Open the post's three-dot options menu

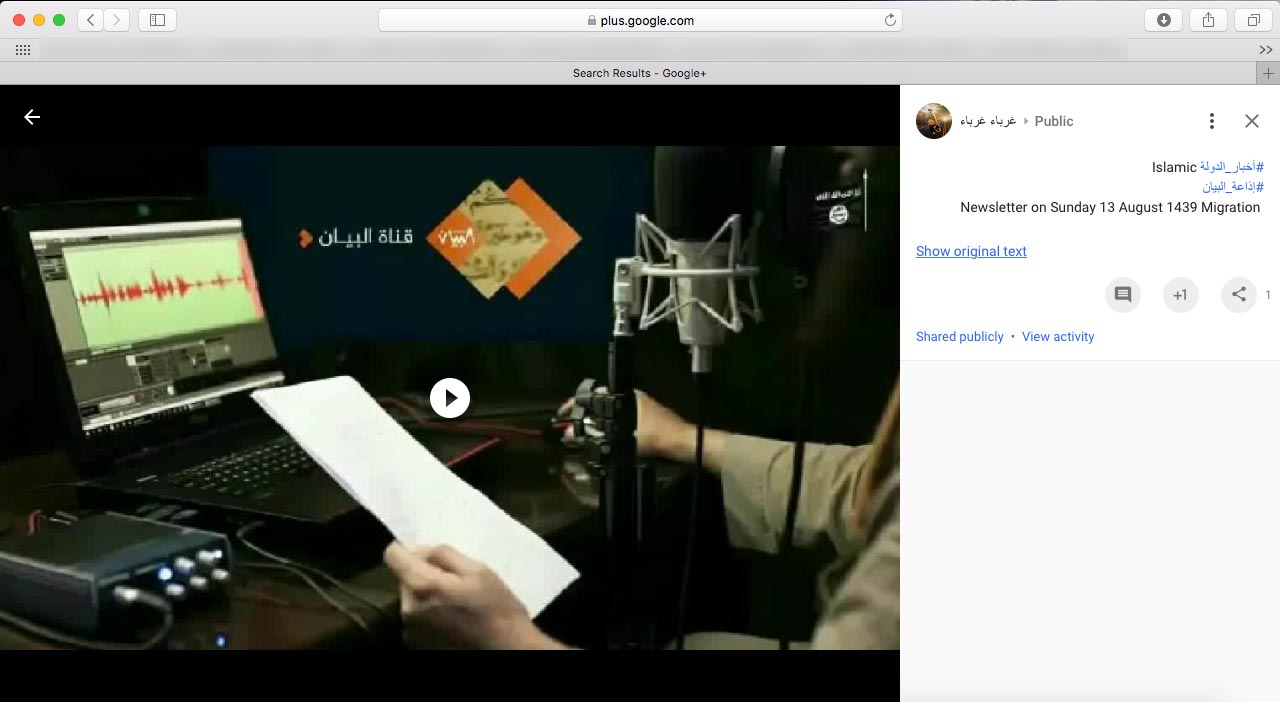point(1211,121)
